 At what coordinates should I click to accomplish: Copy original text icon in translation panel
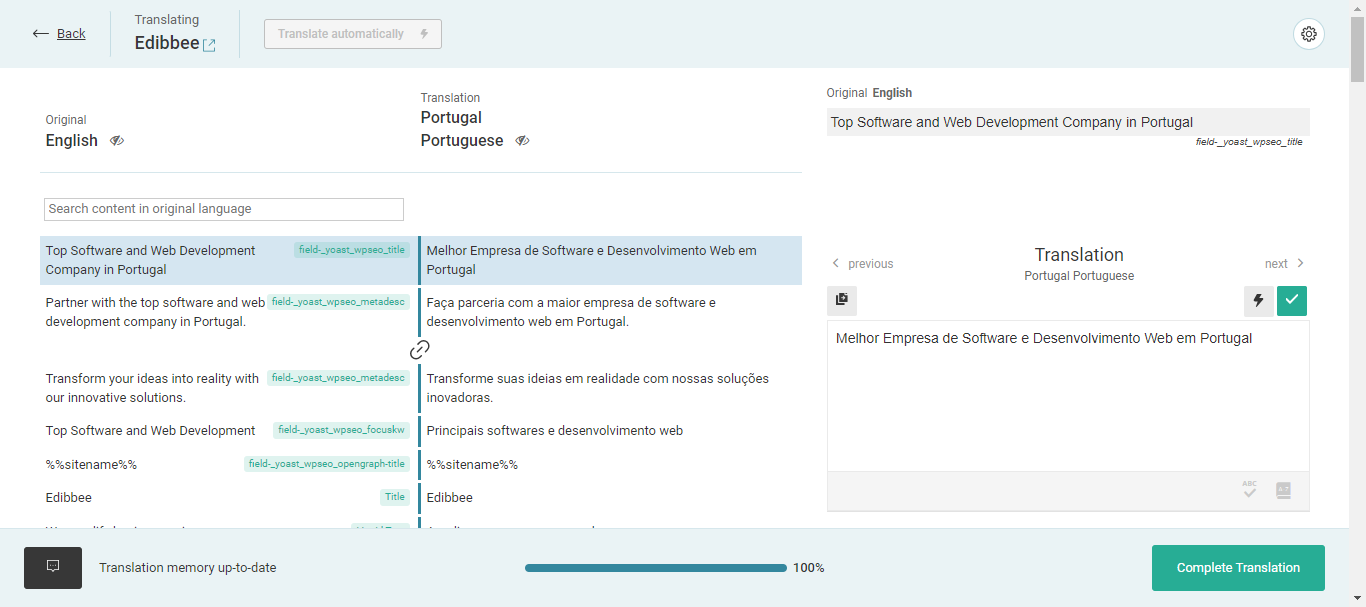point(842,300)
